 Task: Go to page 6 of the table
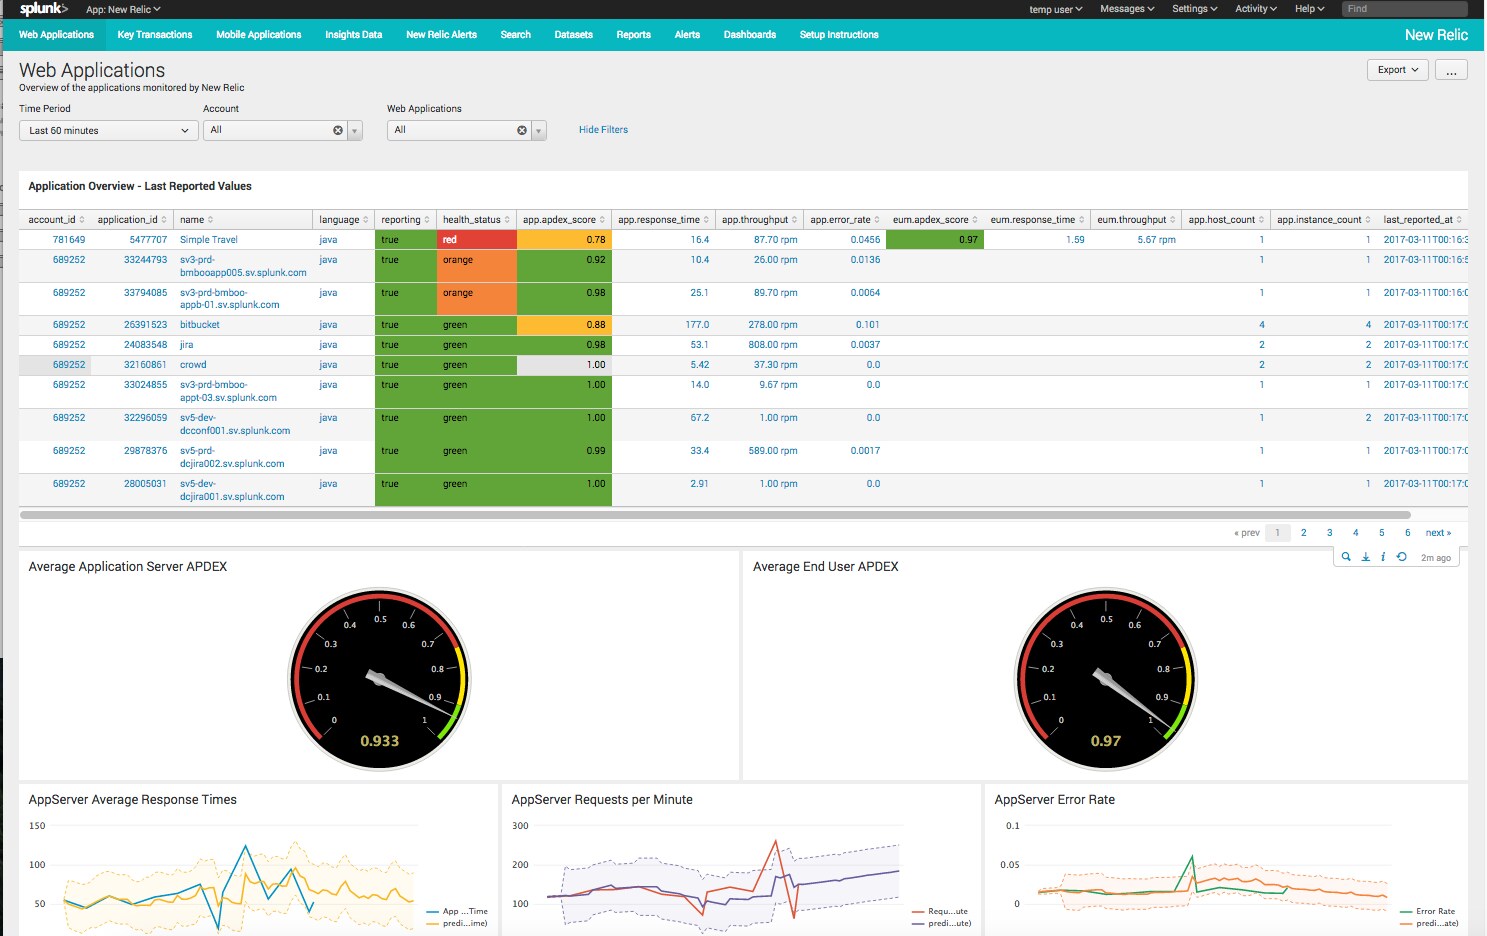[x=1407, y=533]
